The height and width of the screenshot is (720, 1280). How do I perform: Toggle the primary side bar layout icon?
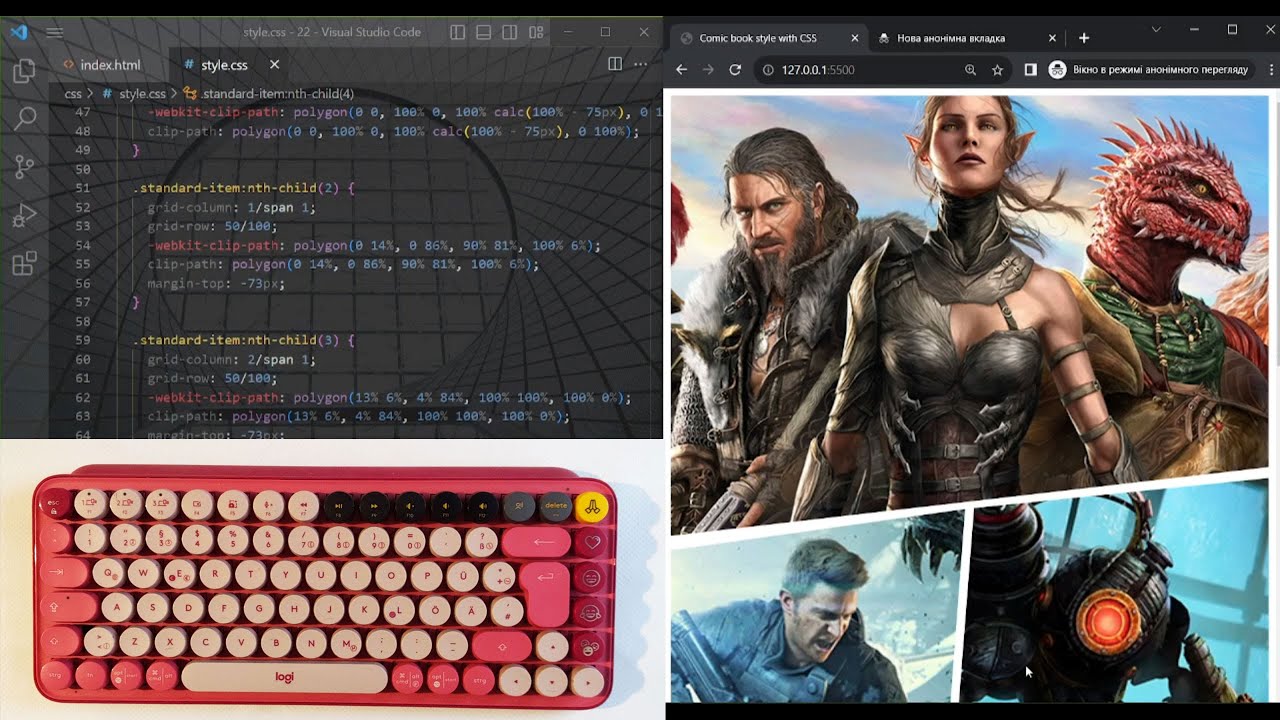click(x=458, y=32)
